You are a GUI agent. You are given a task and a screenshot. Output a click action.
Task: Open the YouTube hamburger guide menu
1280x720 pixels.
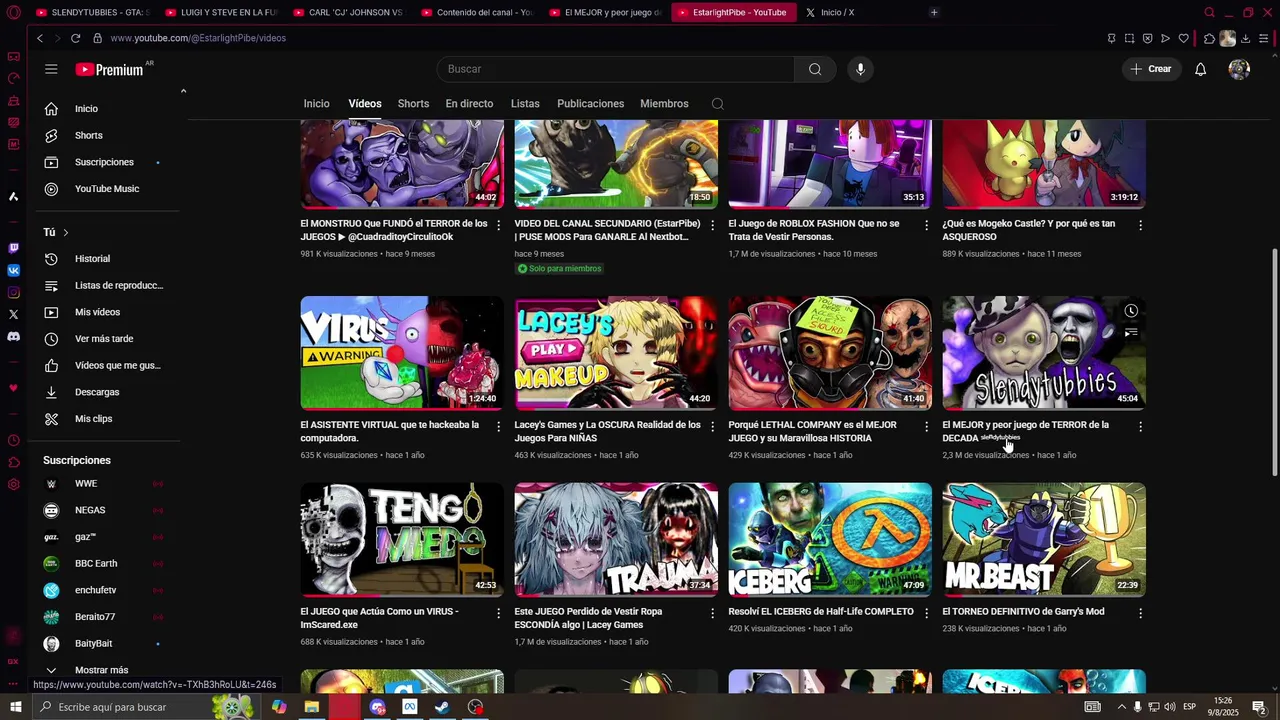[x=51, y=69]
